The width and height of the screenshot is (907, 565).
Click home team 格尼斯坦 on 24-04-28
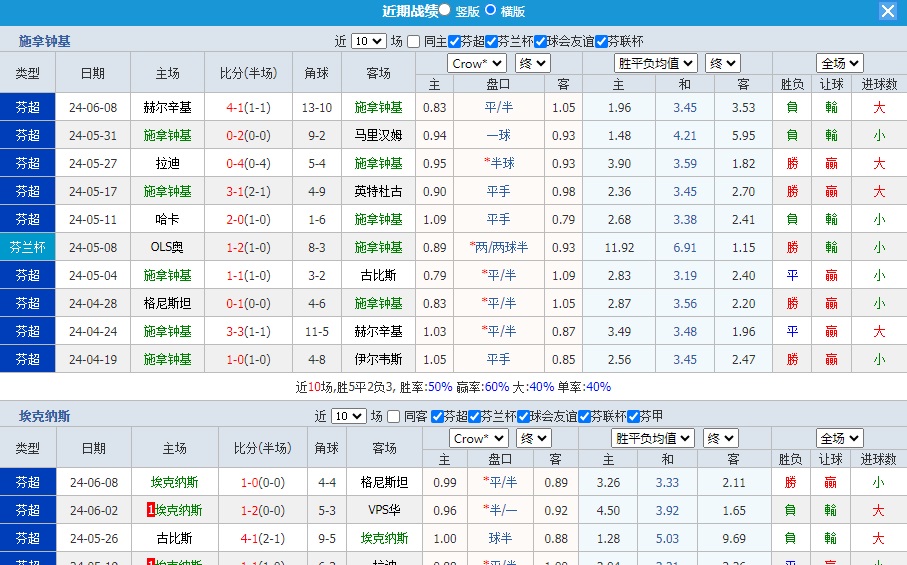pyautogui.click(x=167, y=303)
